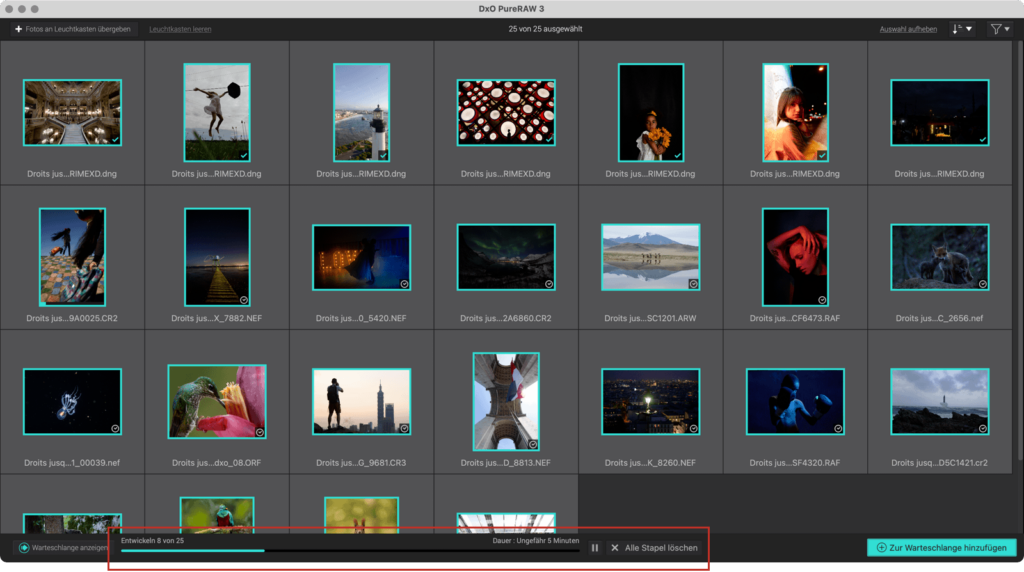Click Dauer: Ungefähr 5 Minuten label

pyautogui.click(x=536, y=541)
